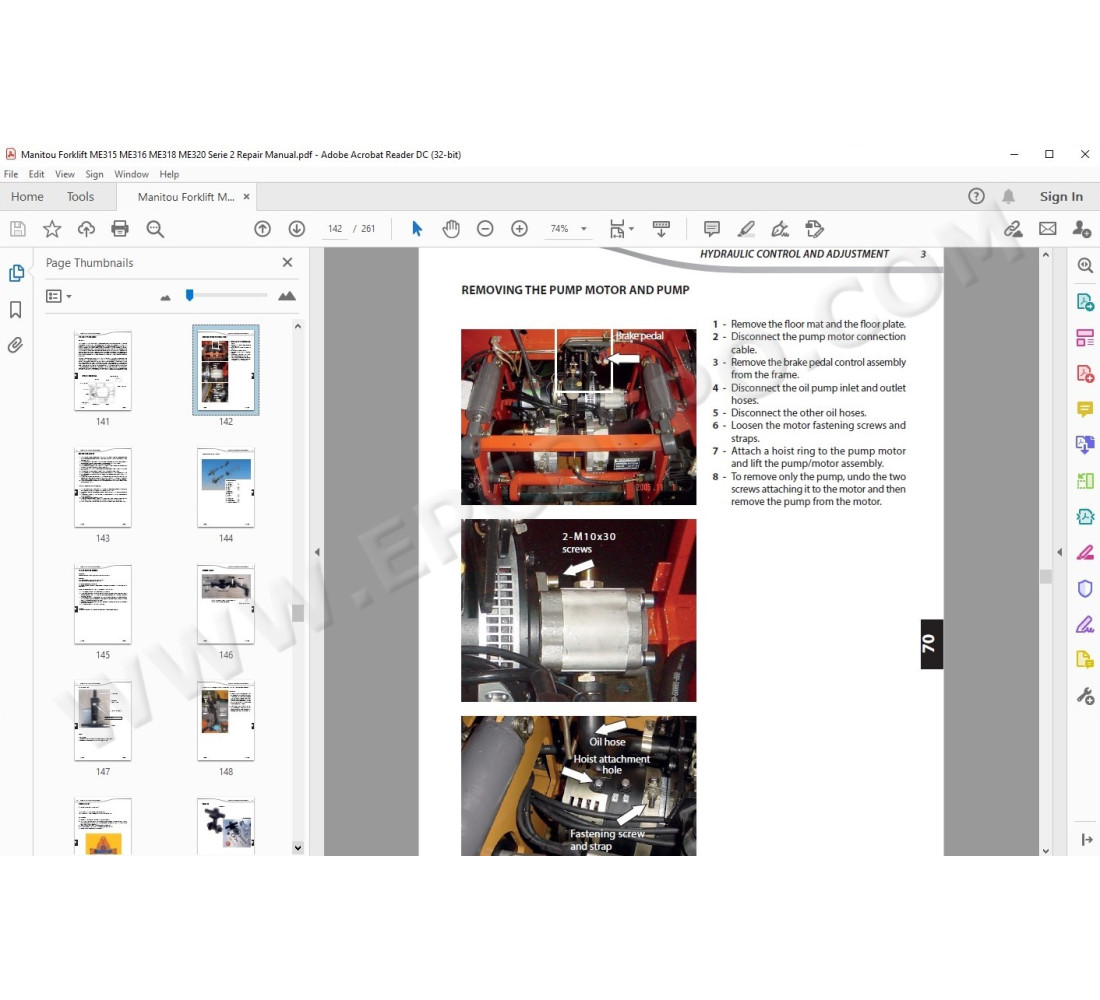Open Find text magnifier tool
Viewport: 1100px width, 1000px height.
coord(155,229)
